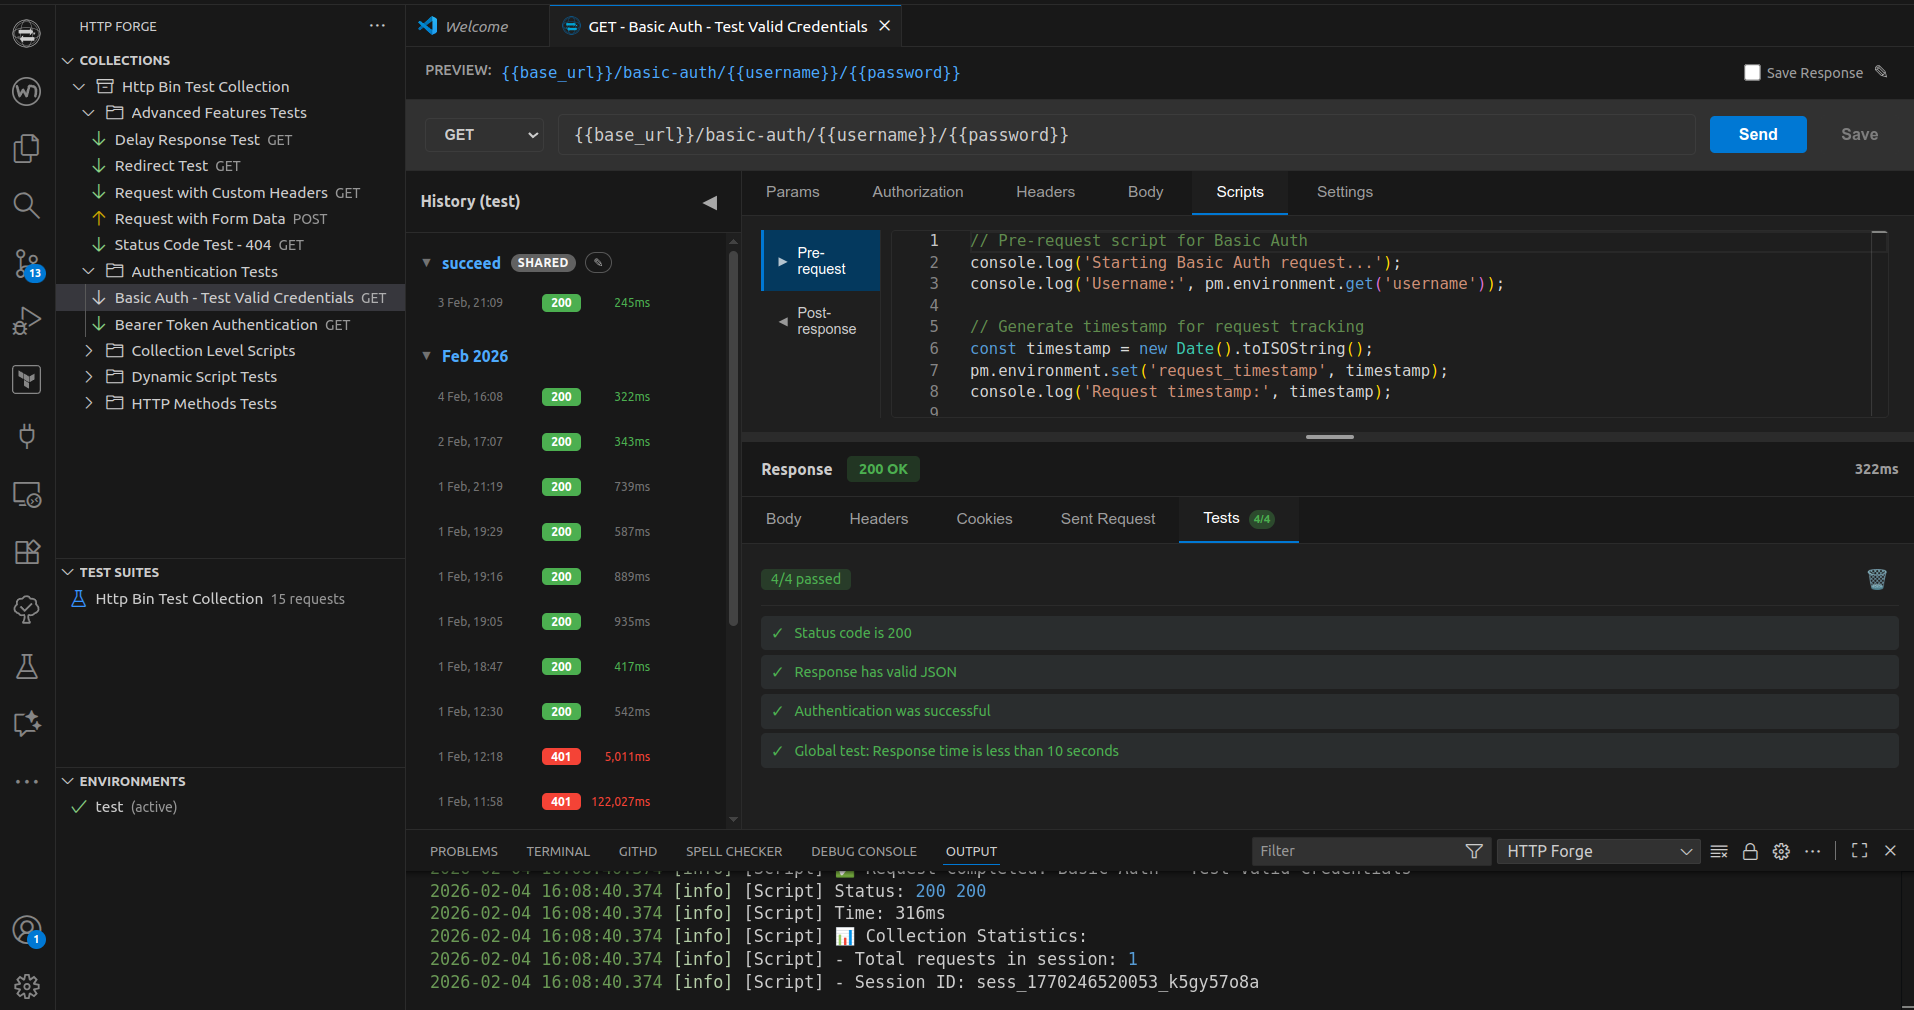Screen dimensions: 1914x1010
Task: Open Request with Form Data POST request
Action: click(x=230, y=219)
